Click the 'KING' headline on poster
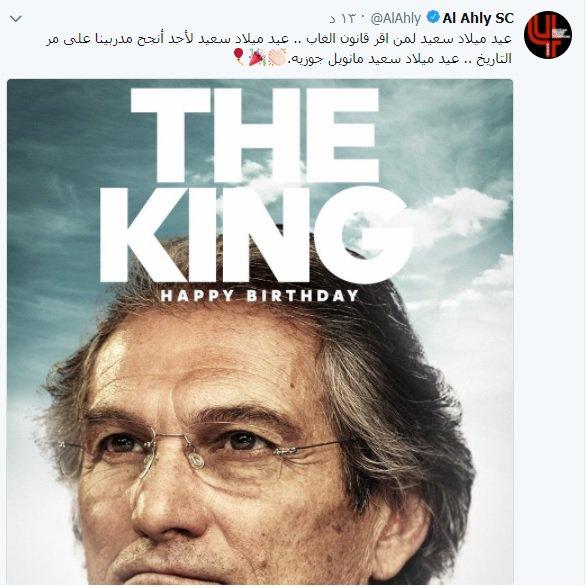The height and width of the screenshot is (588, 586). [257, 235]
